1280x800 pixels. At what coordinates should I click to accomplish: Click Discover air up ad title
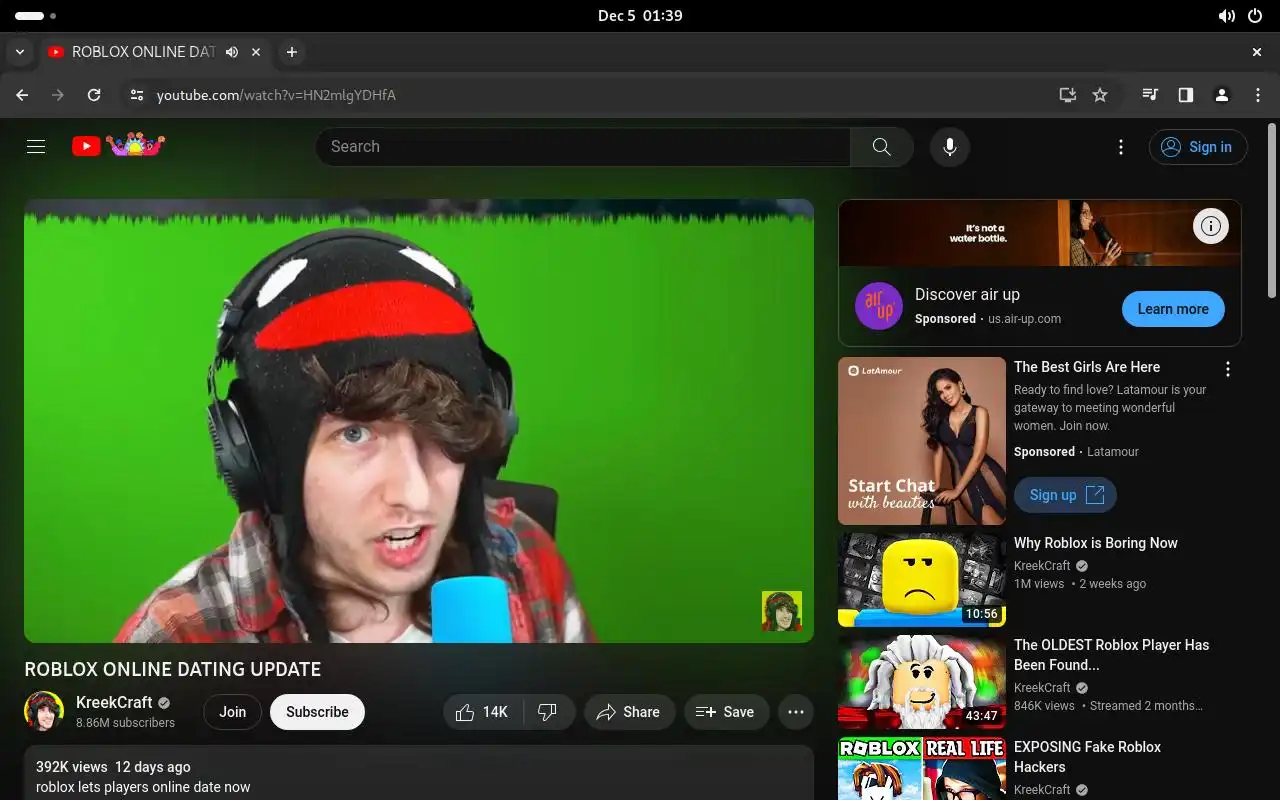coord(967,294)
